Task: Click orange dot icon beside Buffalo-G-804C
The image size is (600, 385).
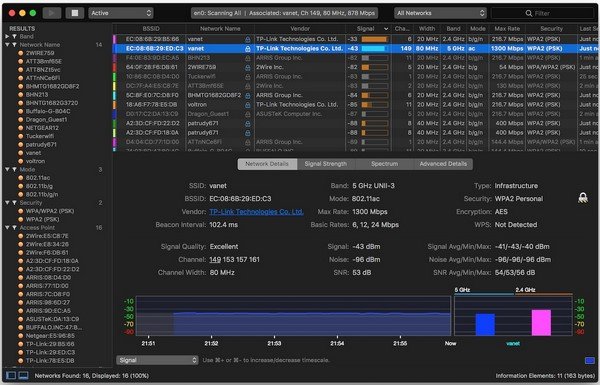Action: 21,111
